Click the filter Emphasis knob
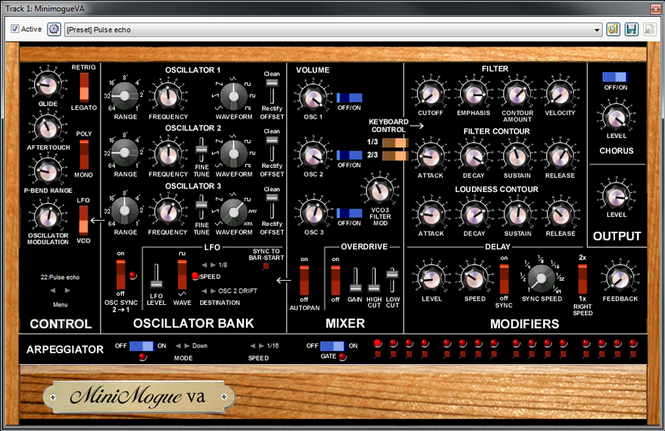665x431 pixels. click(473, 93)
